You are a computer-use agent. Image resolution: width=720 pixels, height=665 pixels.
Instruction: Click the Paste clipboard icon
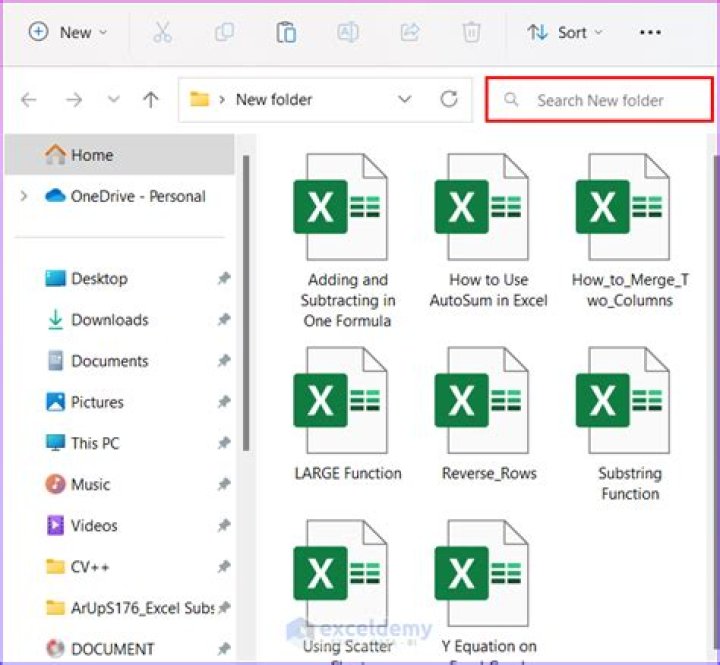[286, 33]
